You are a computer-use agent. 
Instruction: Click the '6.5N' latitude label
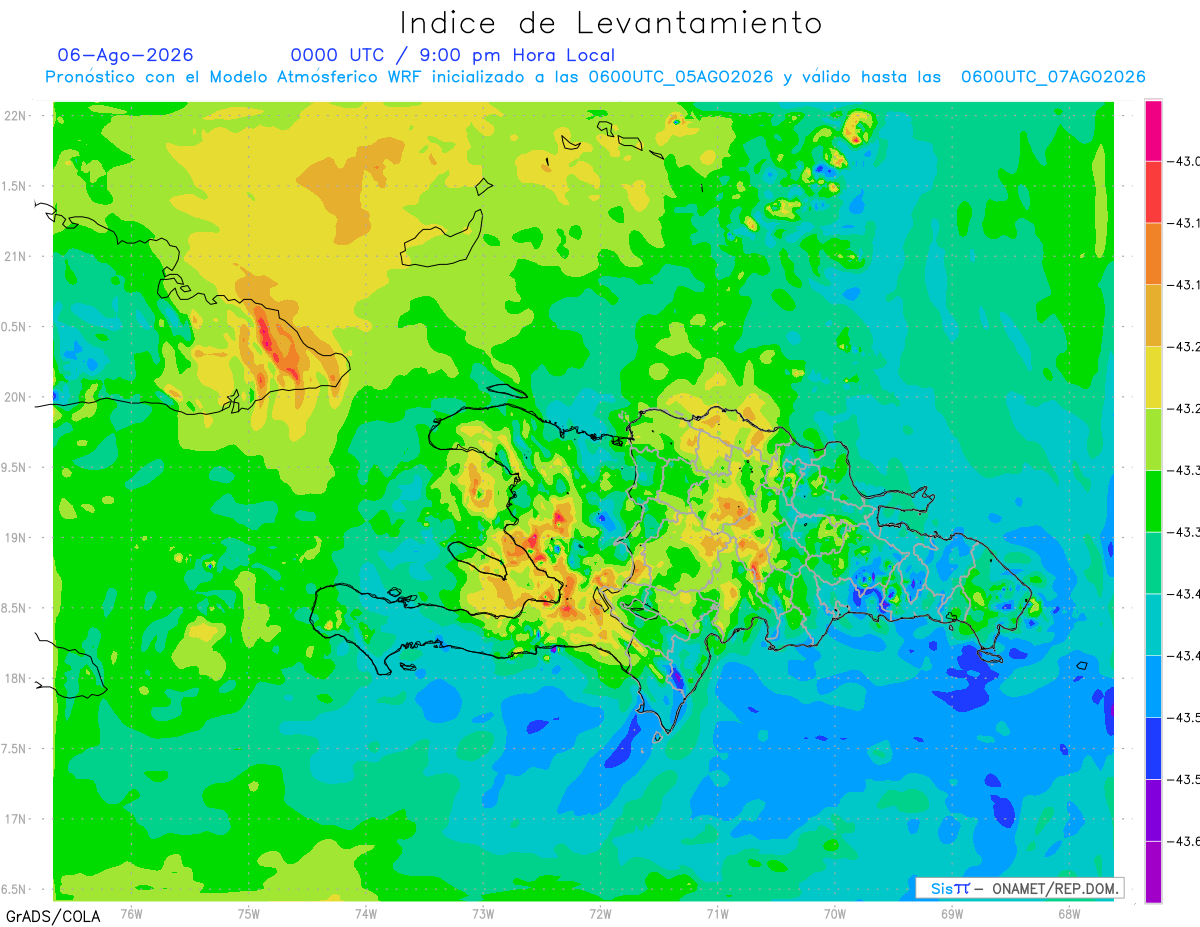coord(15,890)
